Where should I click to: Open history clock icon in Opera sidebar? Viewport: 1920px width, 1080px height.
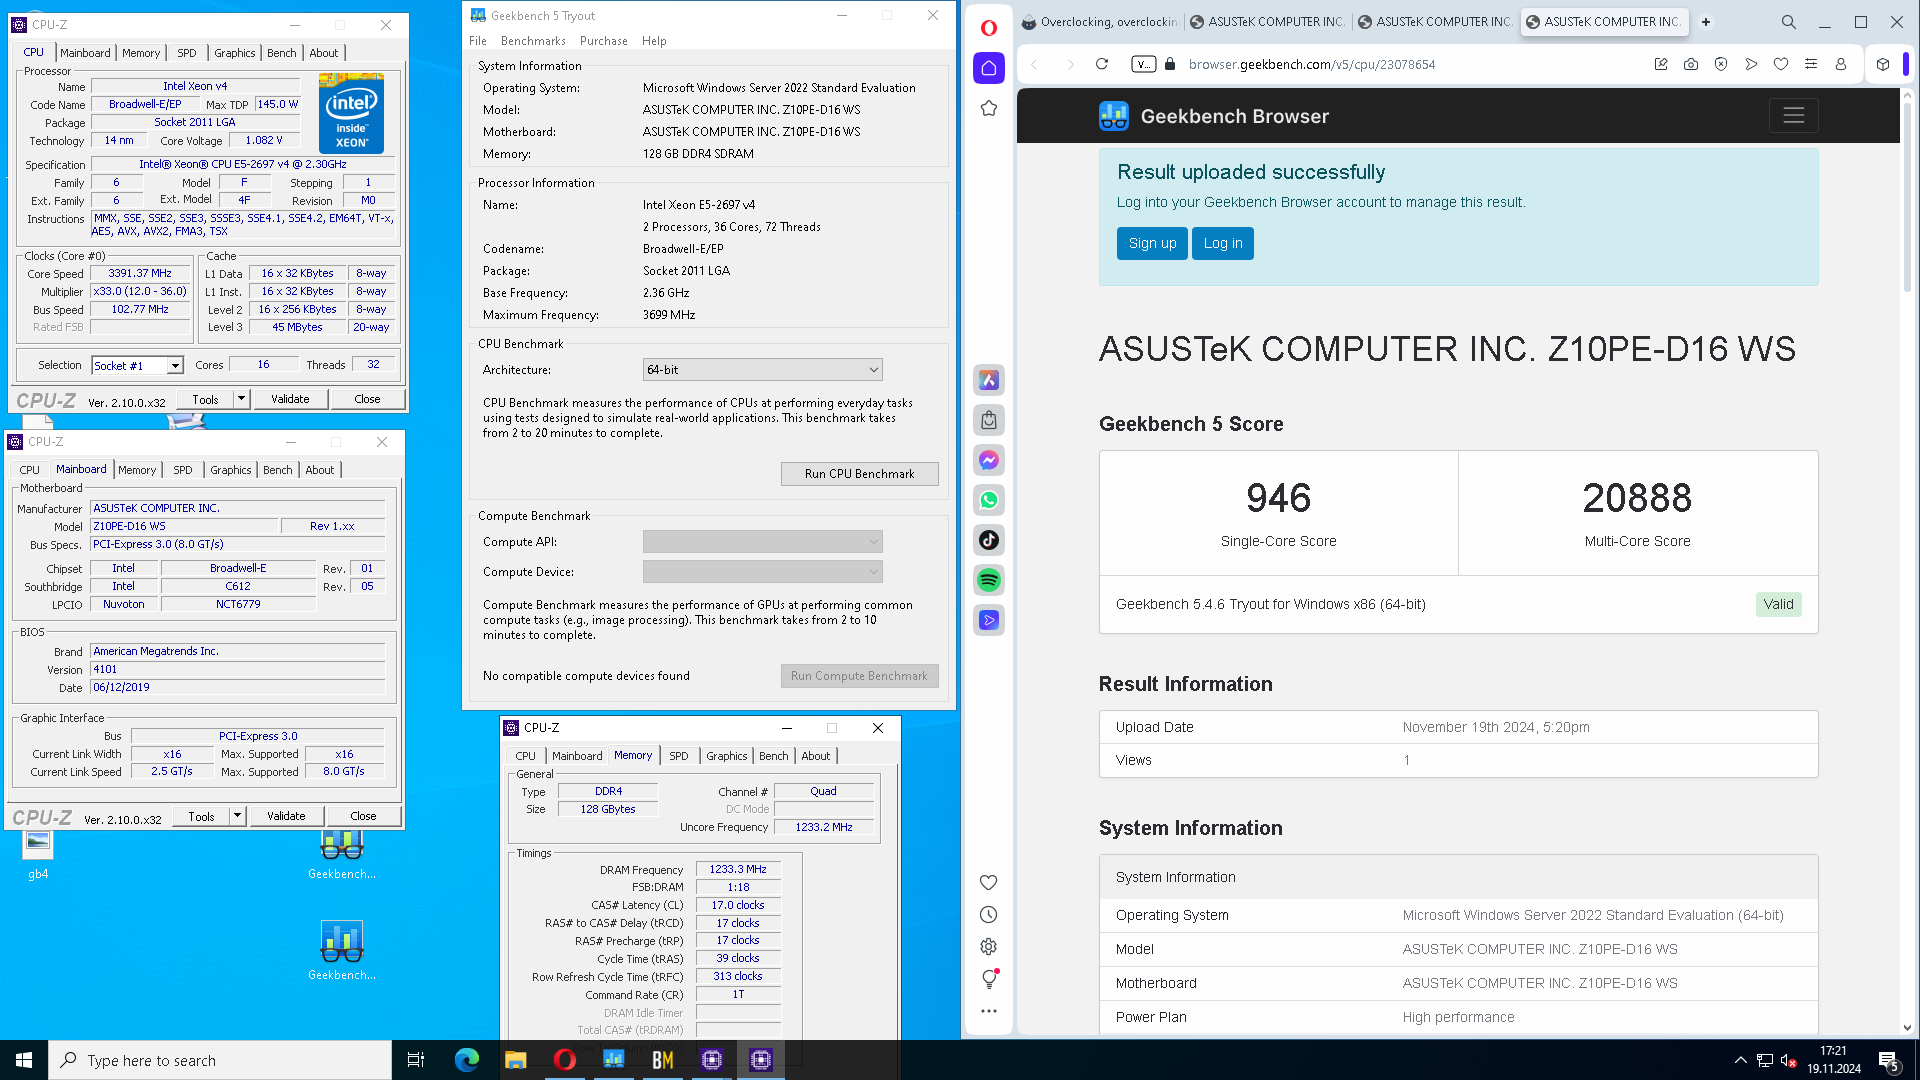point(988,914)
